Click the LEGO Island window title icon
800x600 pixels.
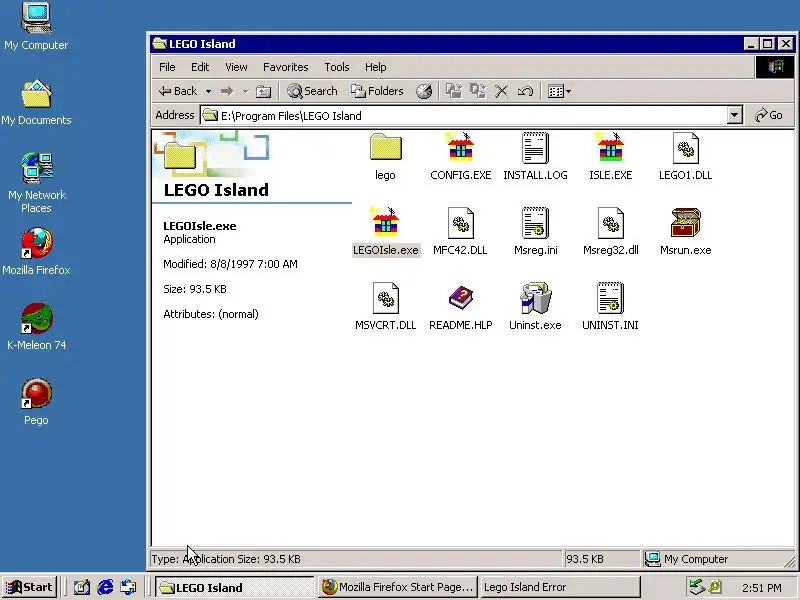[160, 43]
